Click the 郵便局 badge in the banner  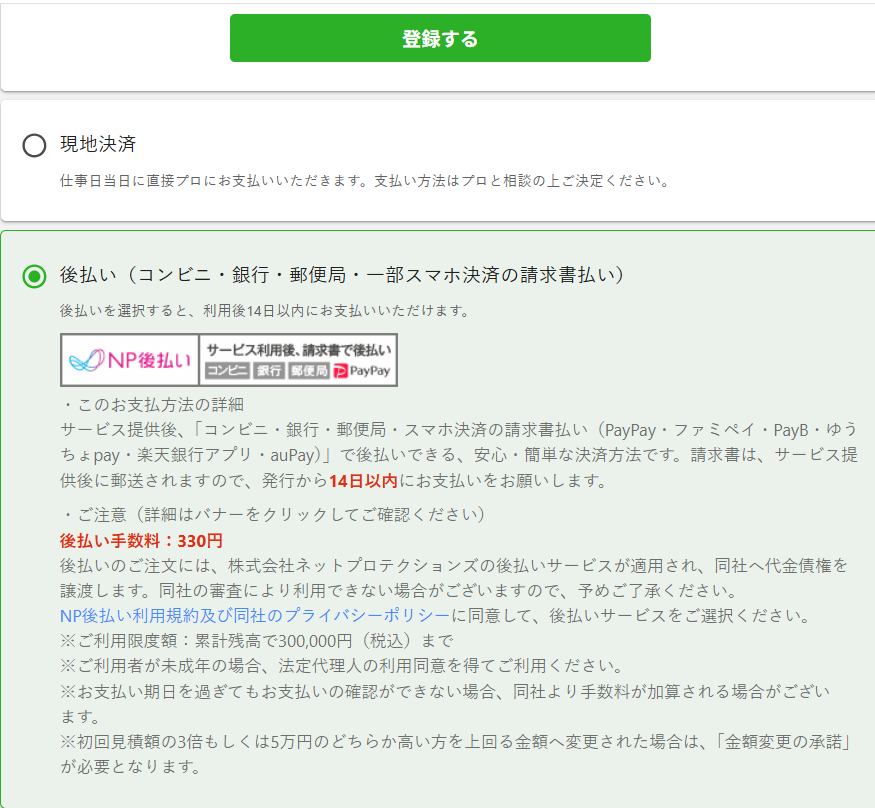[308, 371]
